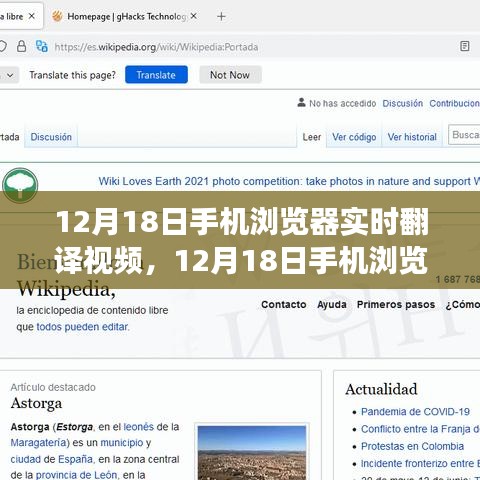Close the Wikipedia la enciclopedia libre tab
Viewport: 480px width, 480px height.
pyautogui.click(x=32, y=16)
